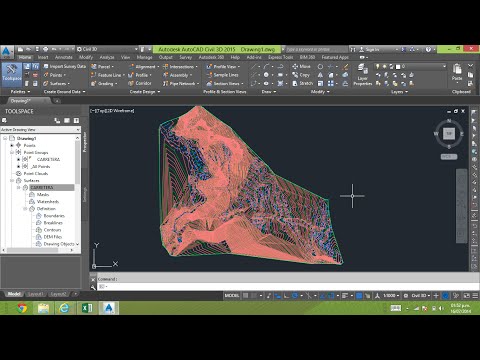Viewport: 480px width, 360px height.
Task: Toggle lineweight display in status bar
Action: point(345,295)
